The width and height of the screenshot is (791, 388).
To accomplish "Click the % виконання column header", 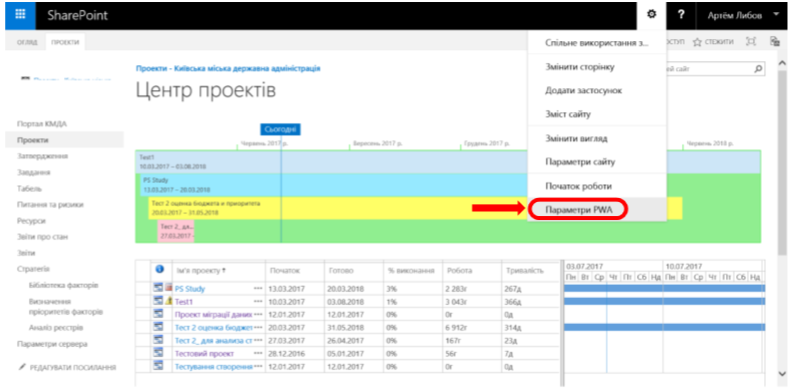I will [x=411, y=271].
